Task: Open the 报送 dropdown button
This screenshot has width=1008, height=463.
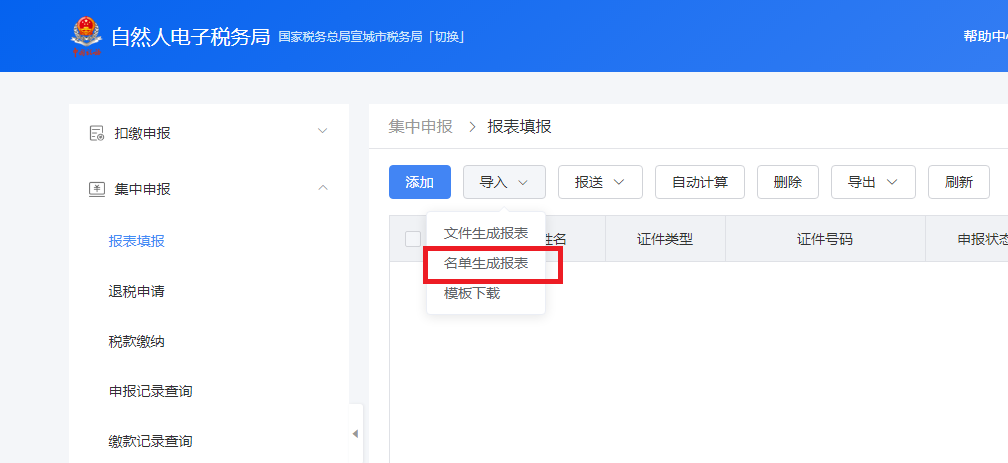Action: [x=598, y=182]
